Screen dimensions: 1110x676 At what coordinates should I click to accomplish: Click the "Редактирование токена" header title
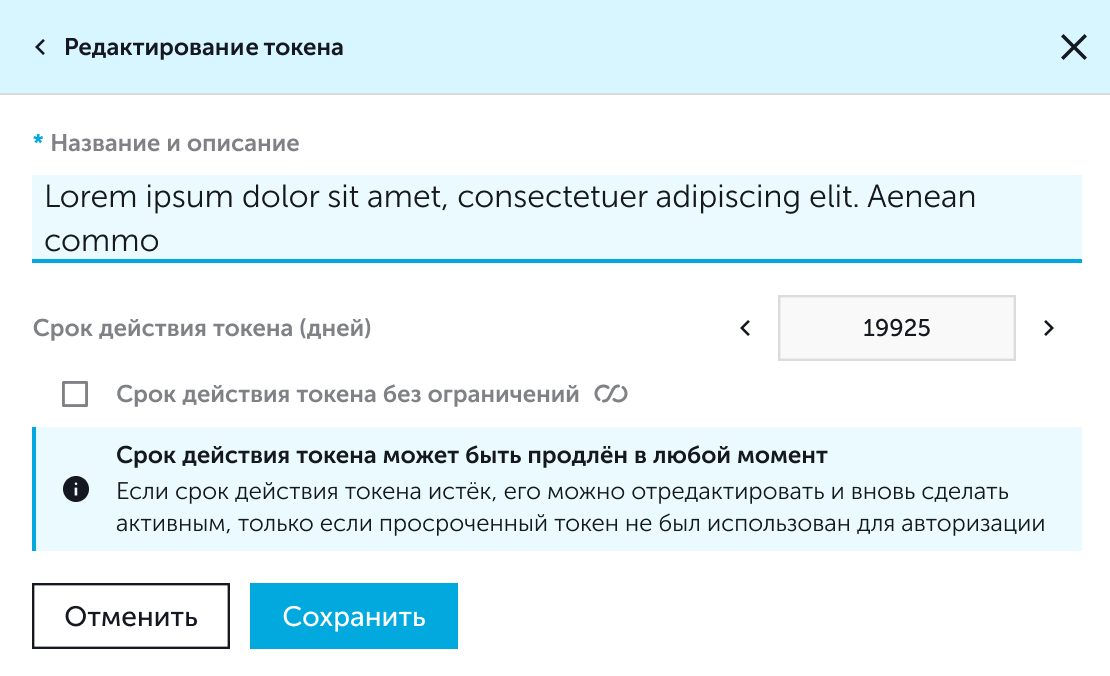(x=204, y=47)
